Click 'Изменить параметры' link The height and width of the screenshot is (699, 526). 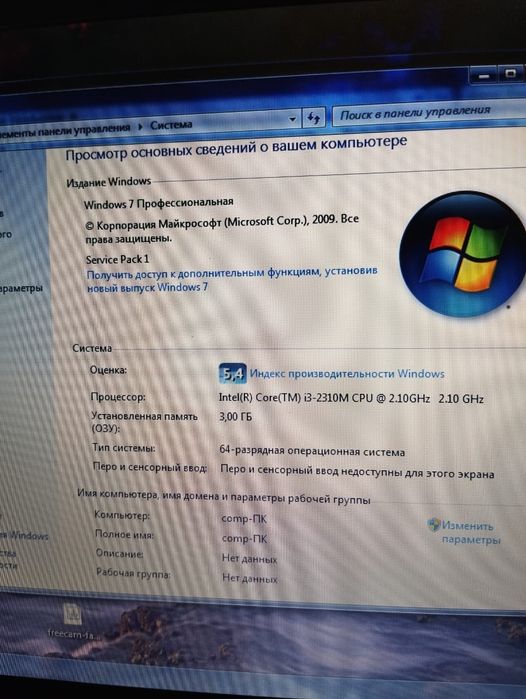click(x=470, y=533)
